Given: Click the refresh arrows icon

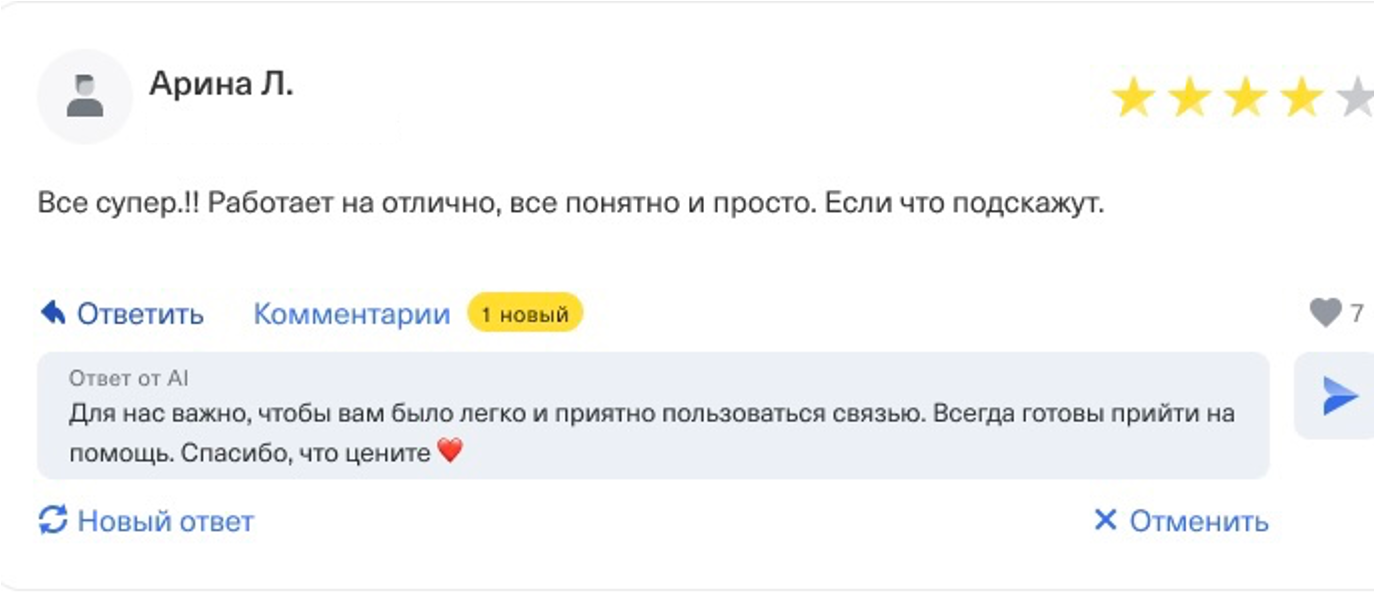Looking at the screenshot, I should point(53,520).
